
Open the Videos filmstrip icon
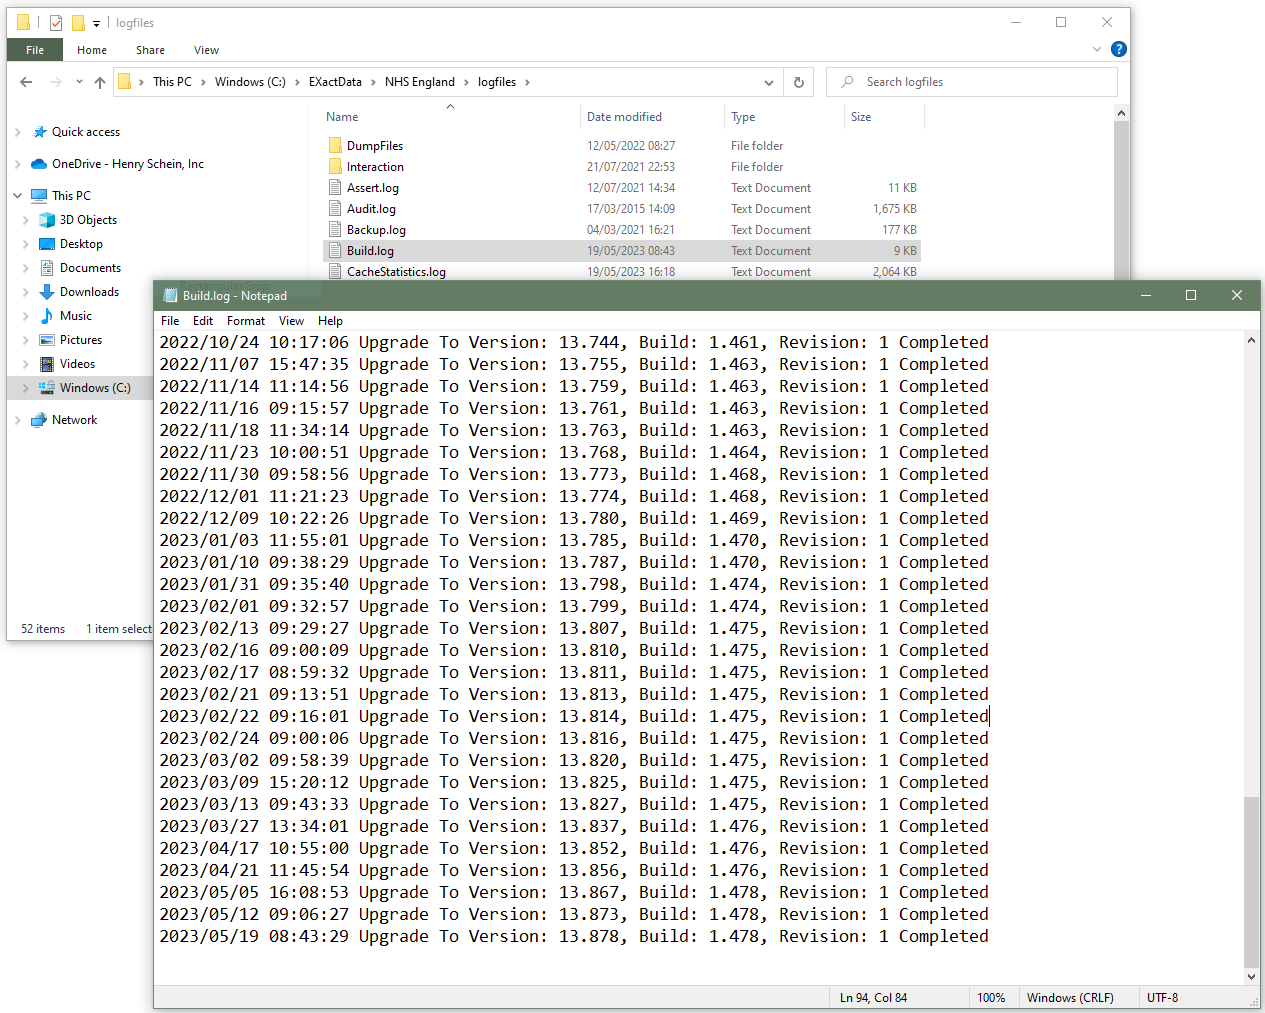pyautogui.click(x=47, y=364)
